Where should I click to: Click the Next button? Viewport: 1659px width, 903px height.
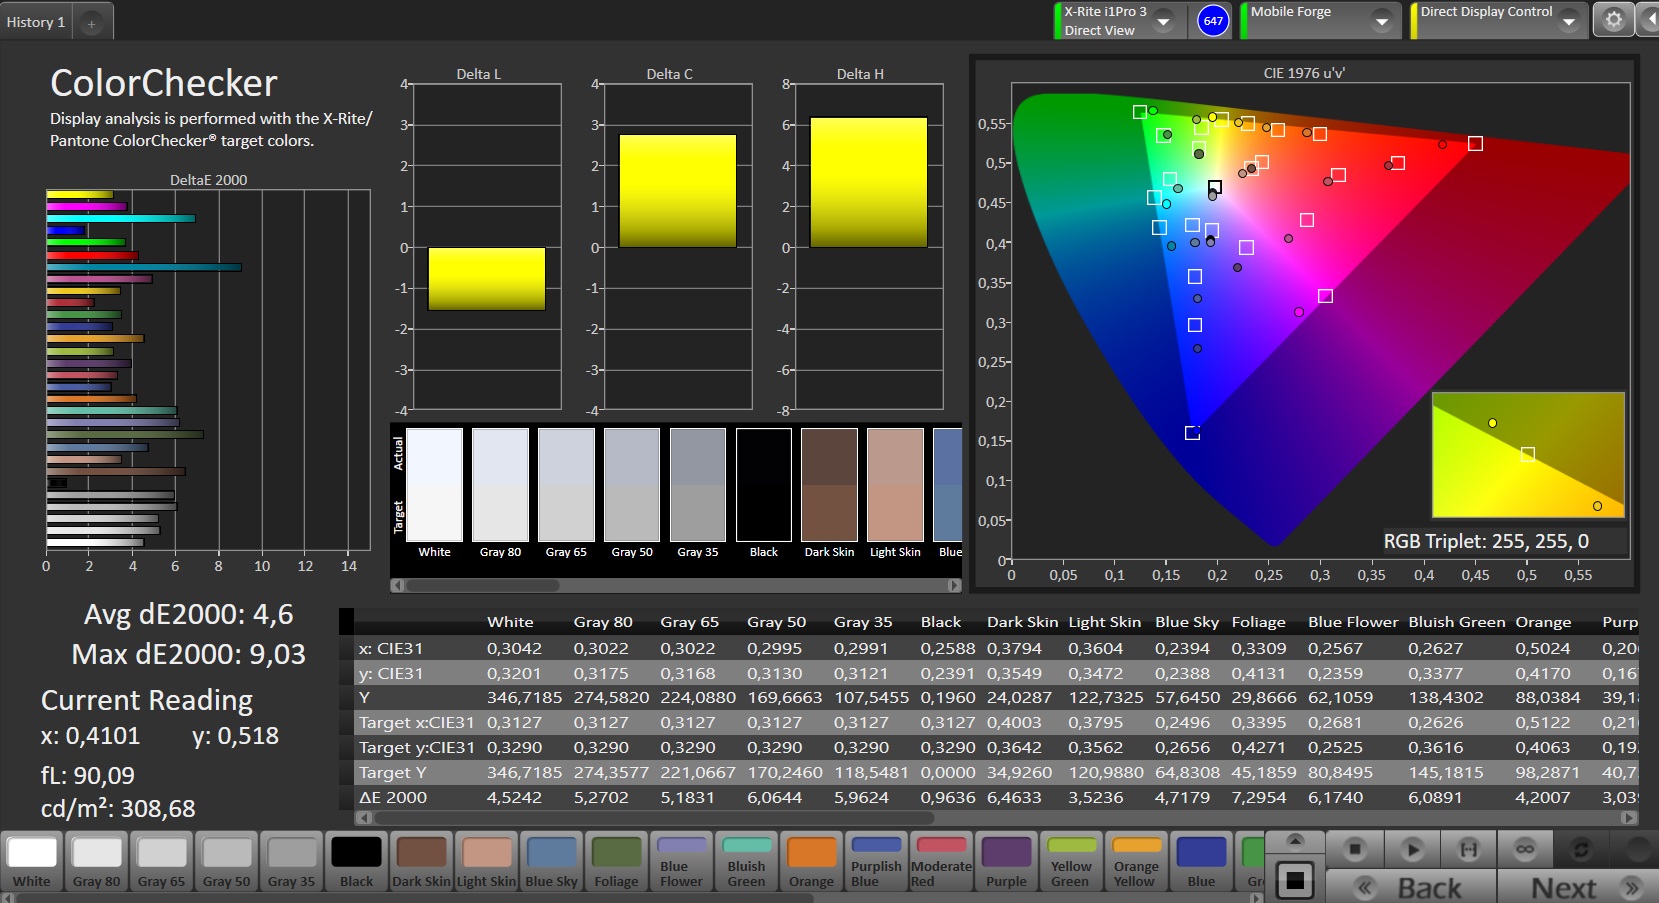[x=1577, y=887]
